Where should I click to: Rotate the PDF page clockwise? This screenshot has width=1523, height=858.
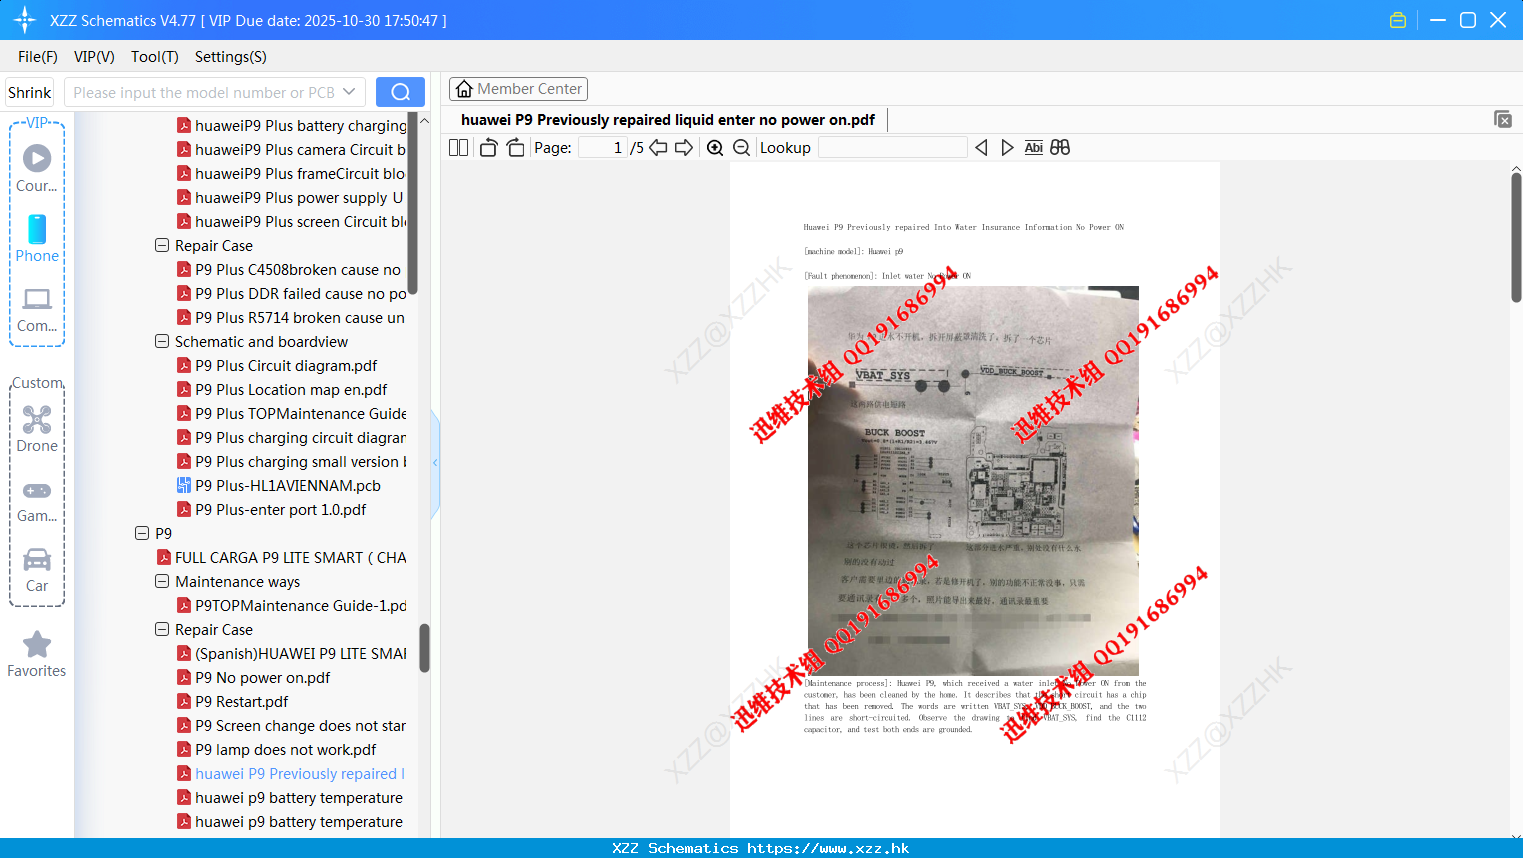click(x=515, y=148)
